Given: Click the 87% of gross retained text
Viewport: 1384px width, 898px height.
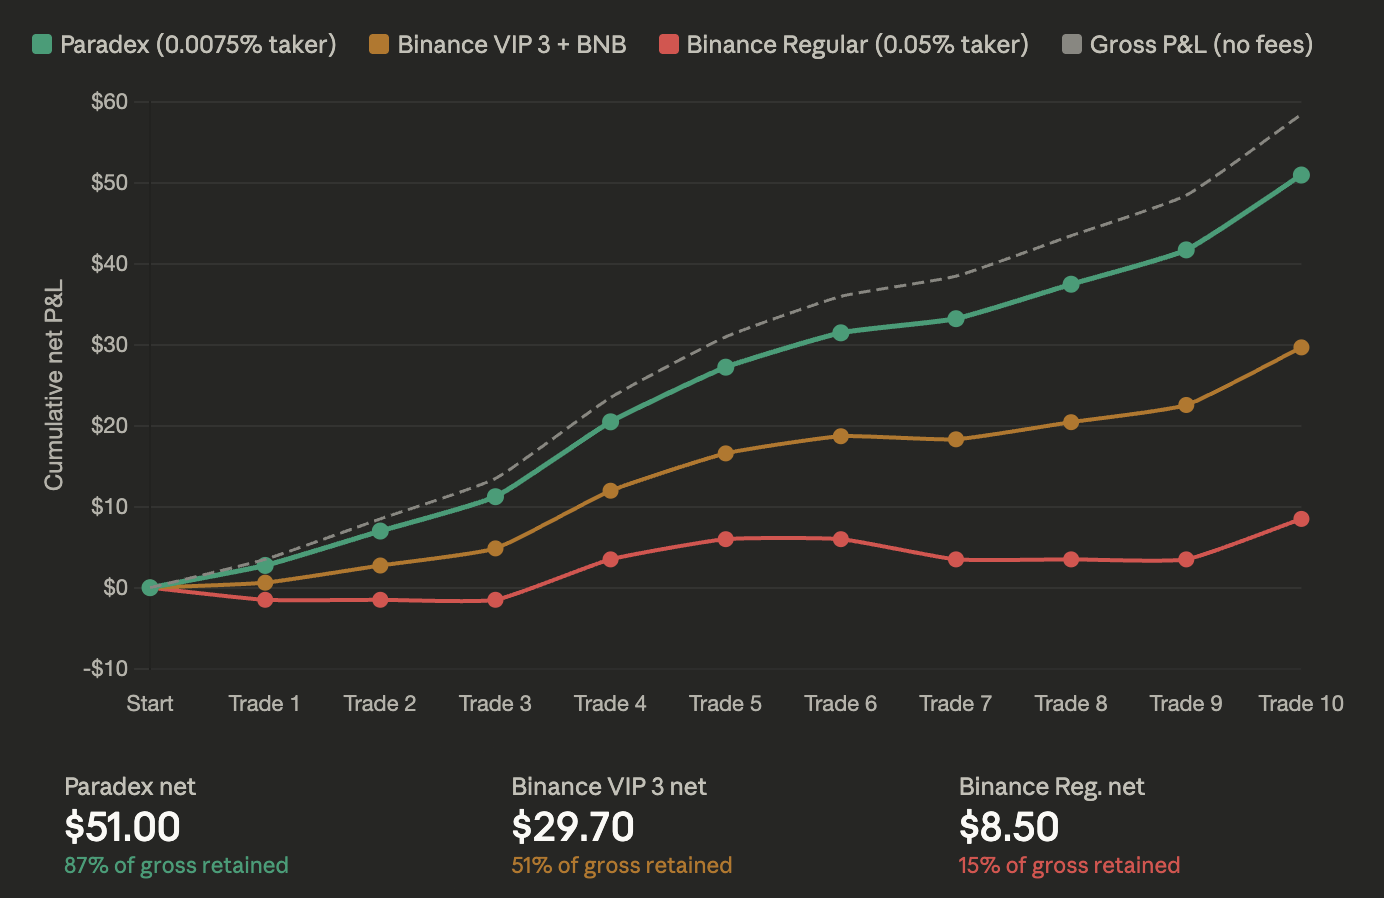Looking at the screenshot, I should pos(176,866).
